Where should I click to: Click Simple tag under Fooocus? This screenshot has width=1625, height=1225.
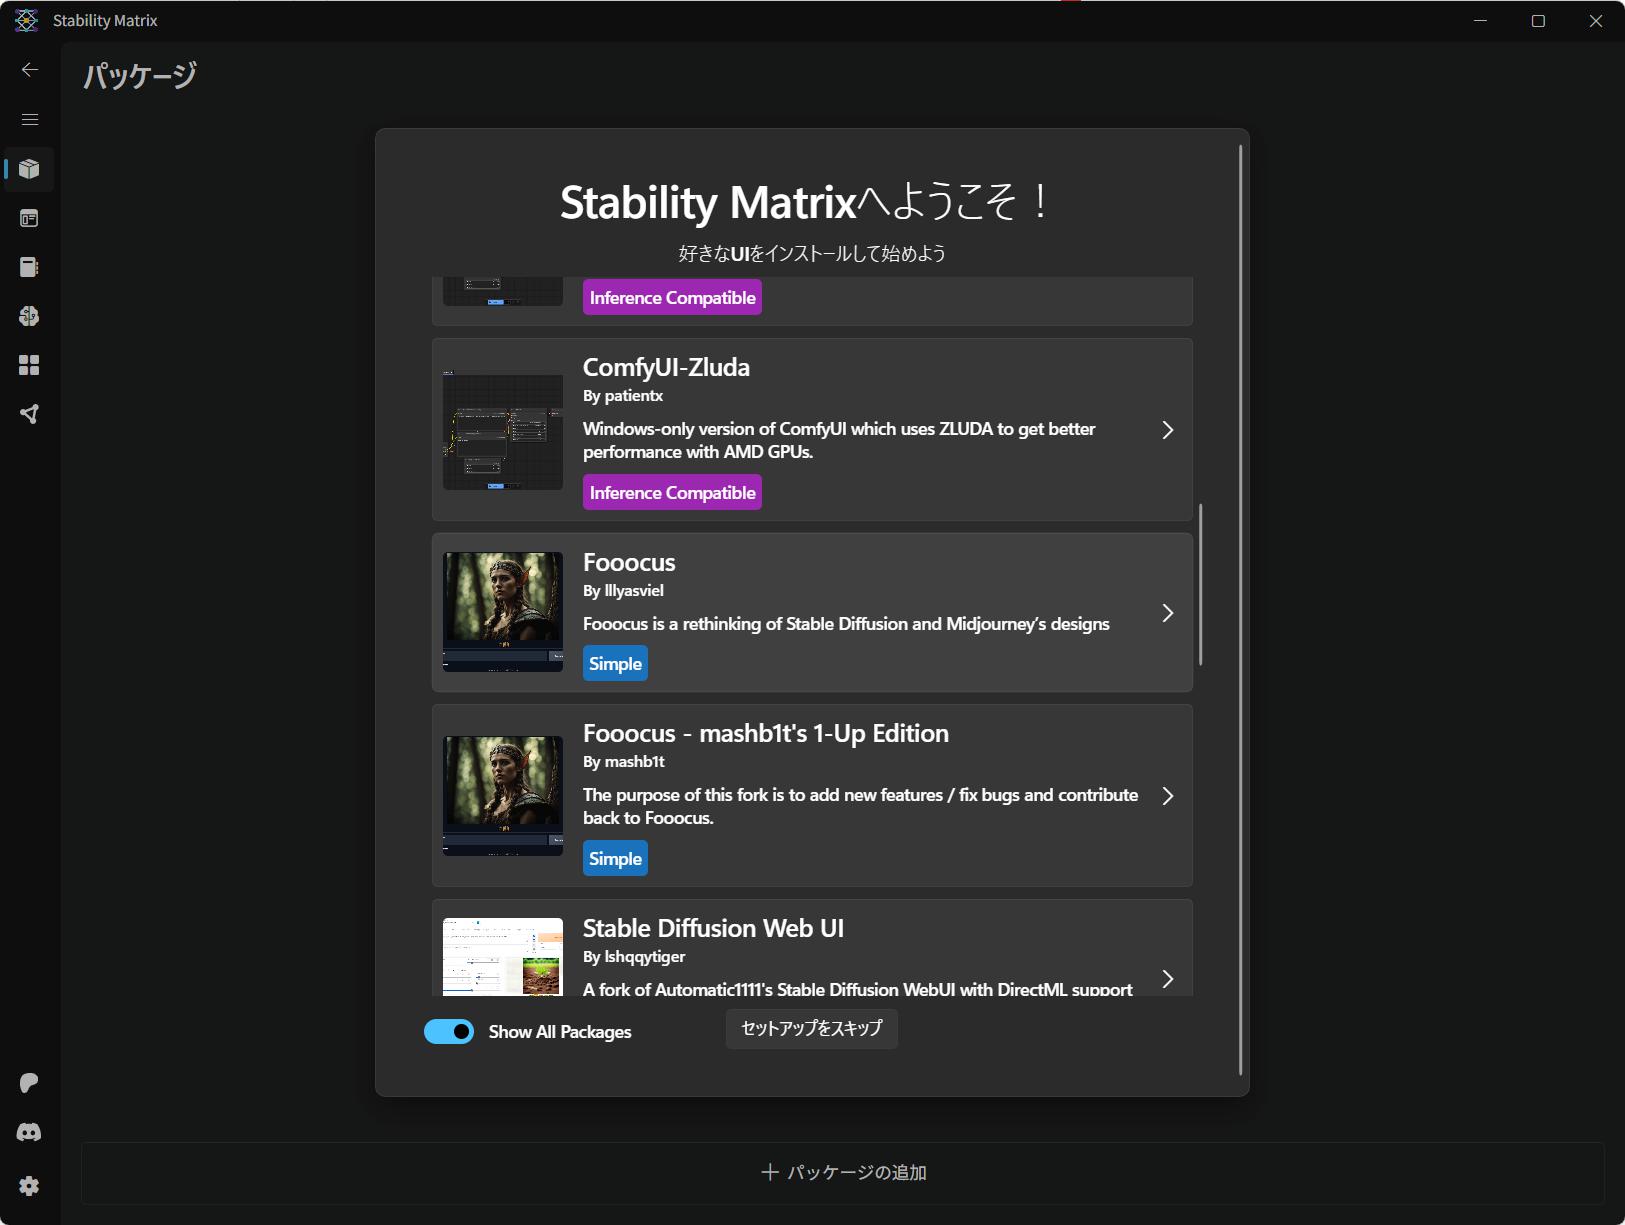click(x=615, y=664)
